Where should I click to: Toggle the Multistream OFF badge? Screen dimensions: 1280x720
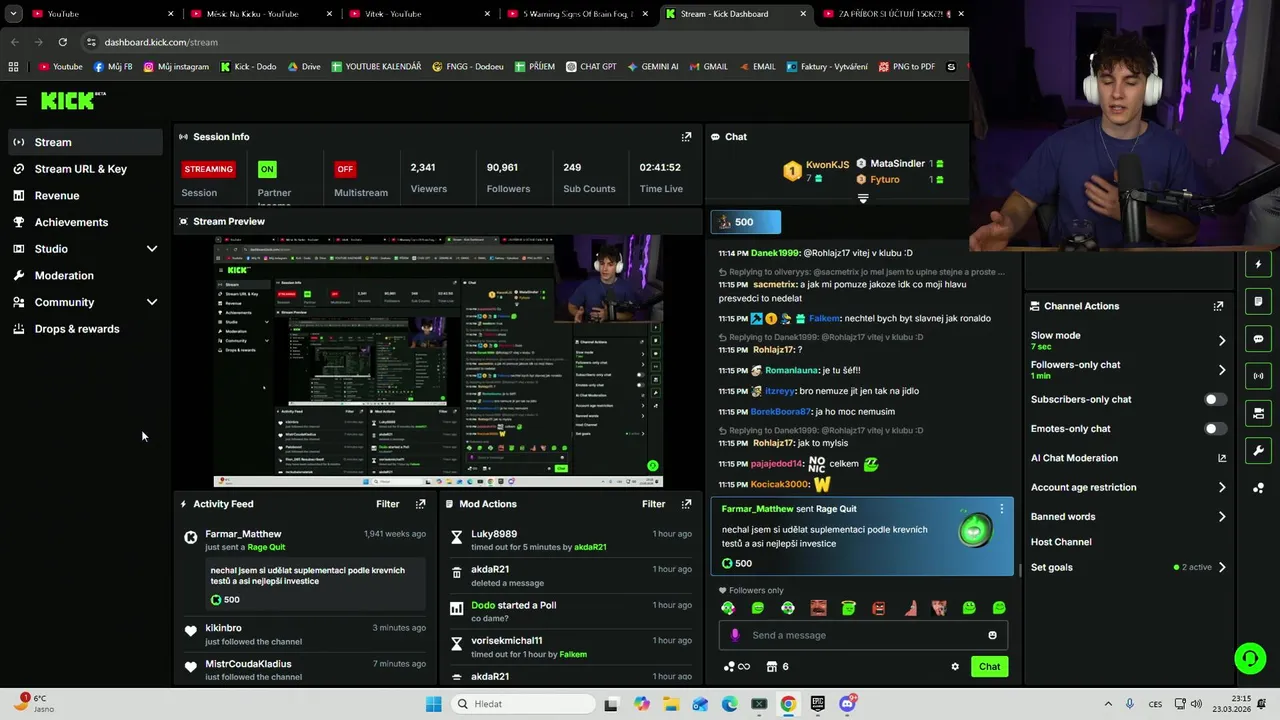pos(345,169)
